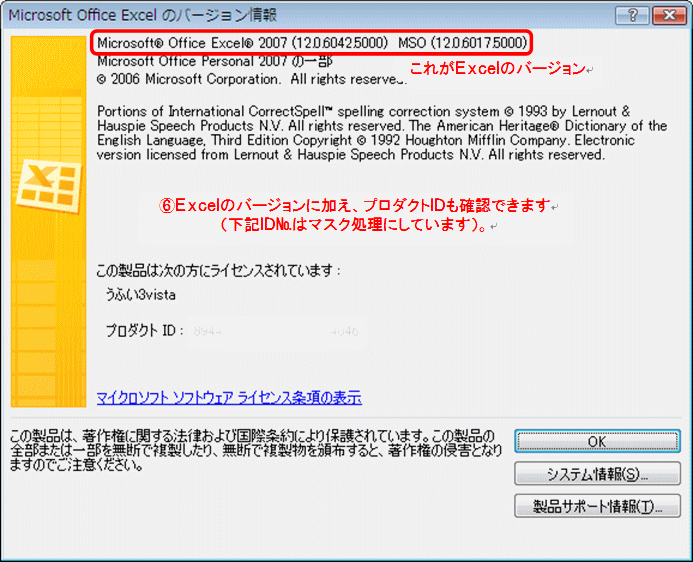Select the 2006 Microsoft Corporation copyright line
Screen dimensions: 693x562
251,79
